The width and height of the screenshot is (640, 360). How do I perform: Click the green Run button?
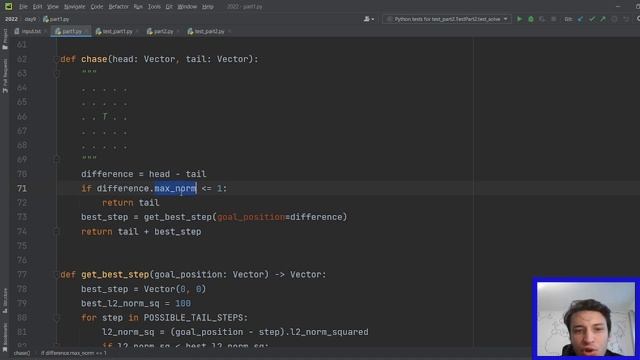(x=519, y=19)
